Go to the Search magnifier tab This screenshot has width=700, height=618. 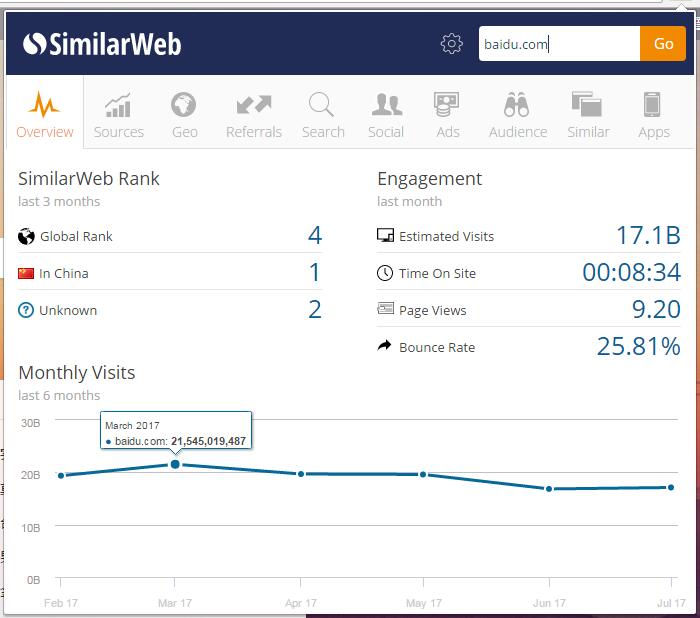[323, 115]
